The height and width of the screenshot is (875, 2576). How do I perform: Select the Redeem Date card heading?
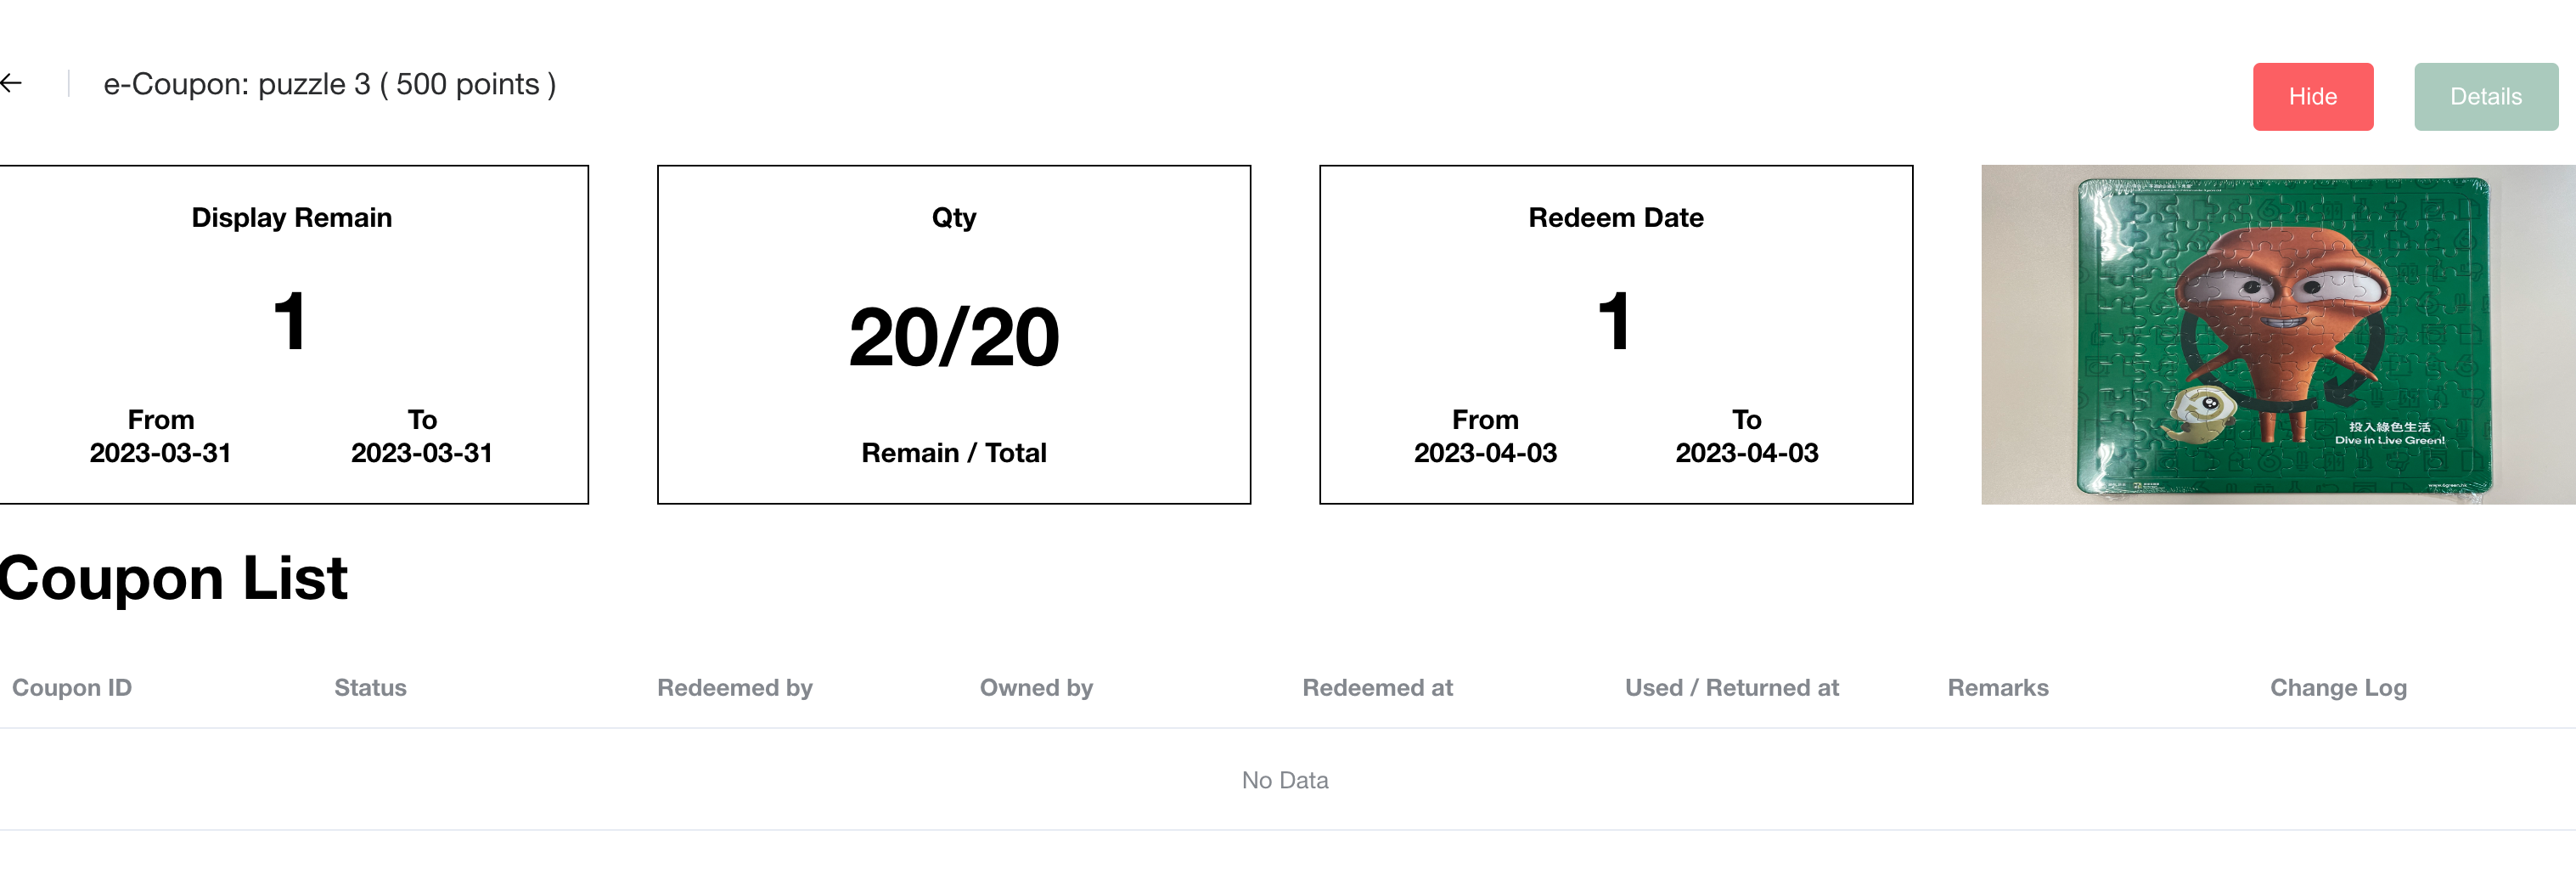(1615, 218)
